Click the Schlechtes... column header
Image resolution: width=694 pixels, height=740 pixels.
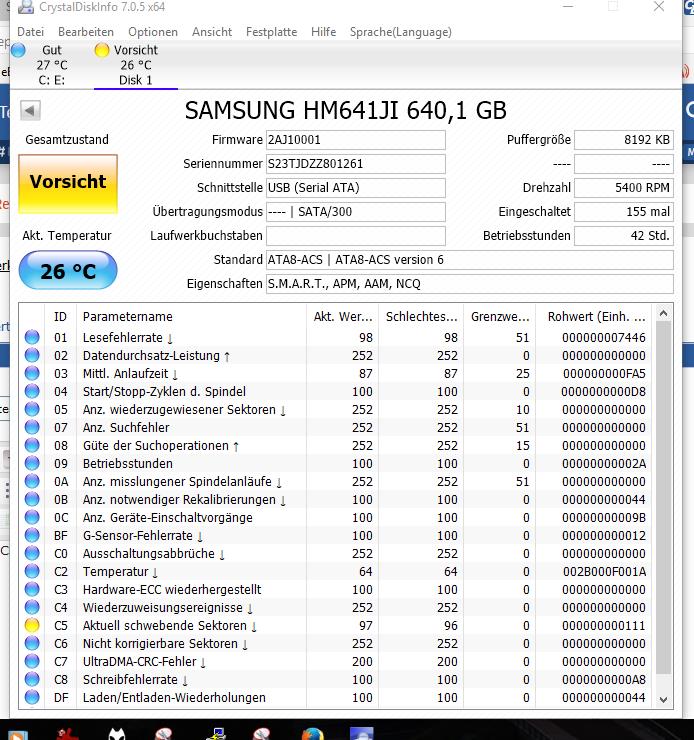point(421,317)
